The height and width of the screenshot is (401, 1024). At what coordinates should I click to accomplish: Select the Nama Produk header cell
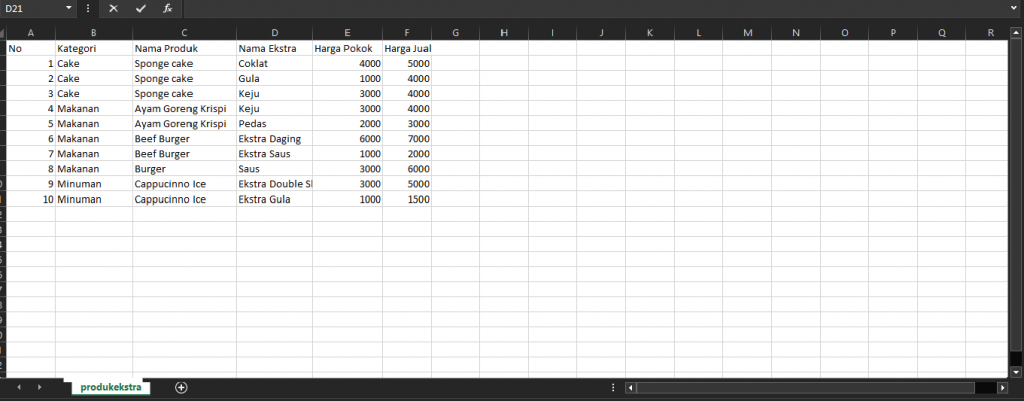tap(184, 47)
